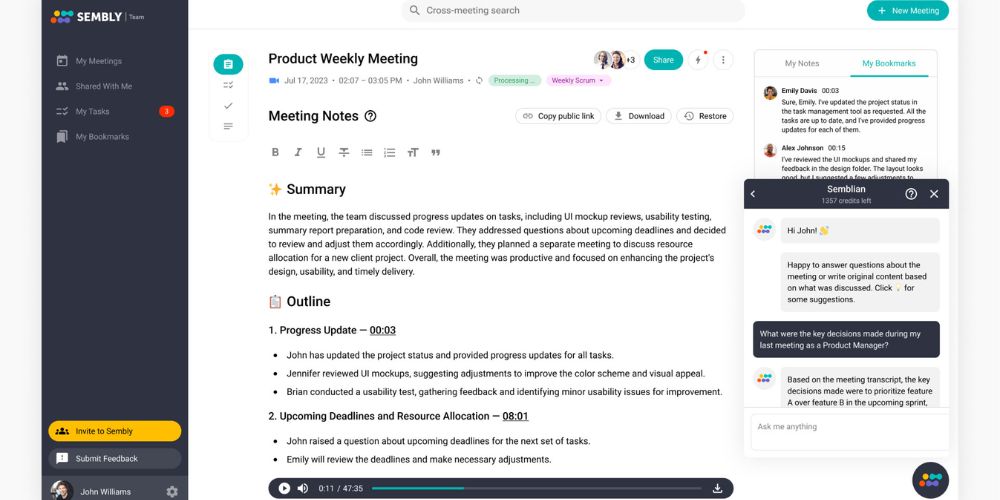This screenshot has width=1000, height=500.
Task: Open the tasks checklist view icon
Action: coord(228,85)
